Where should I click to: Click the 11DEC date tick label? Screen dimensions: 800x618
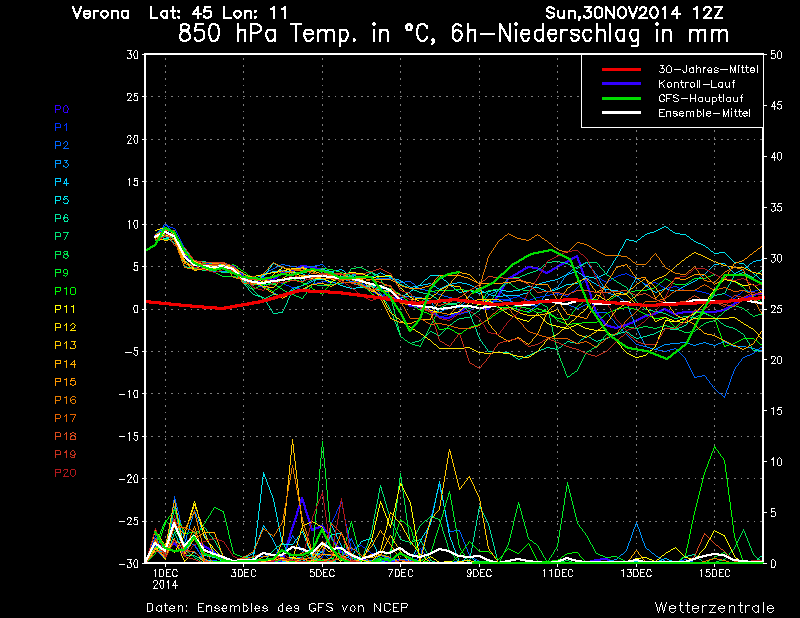tap(557, 572)
